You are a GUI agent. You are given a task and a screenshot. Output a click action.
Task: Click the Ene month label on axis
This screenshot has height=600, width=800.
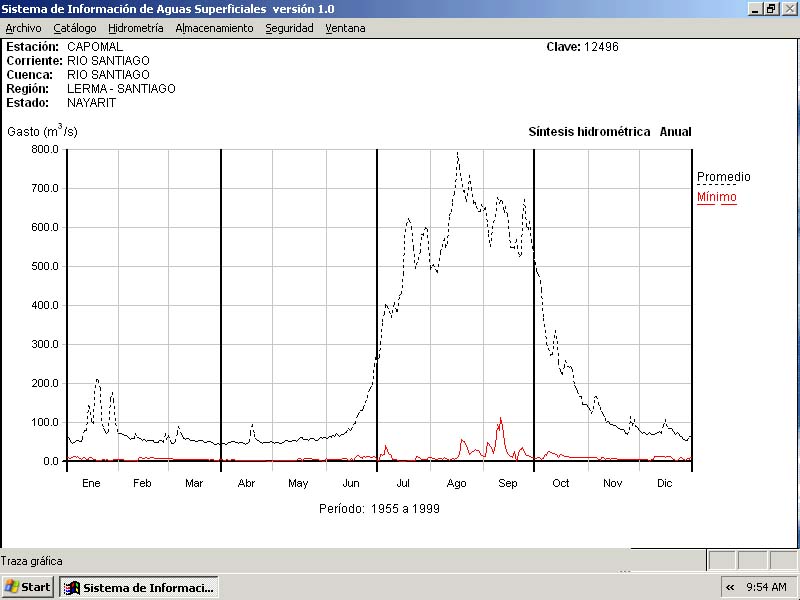(91, 483)
